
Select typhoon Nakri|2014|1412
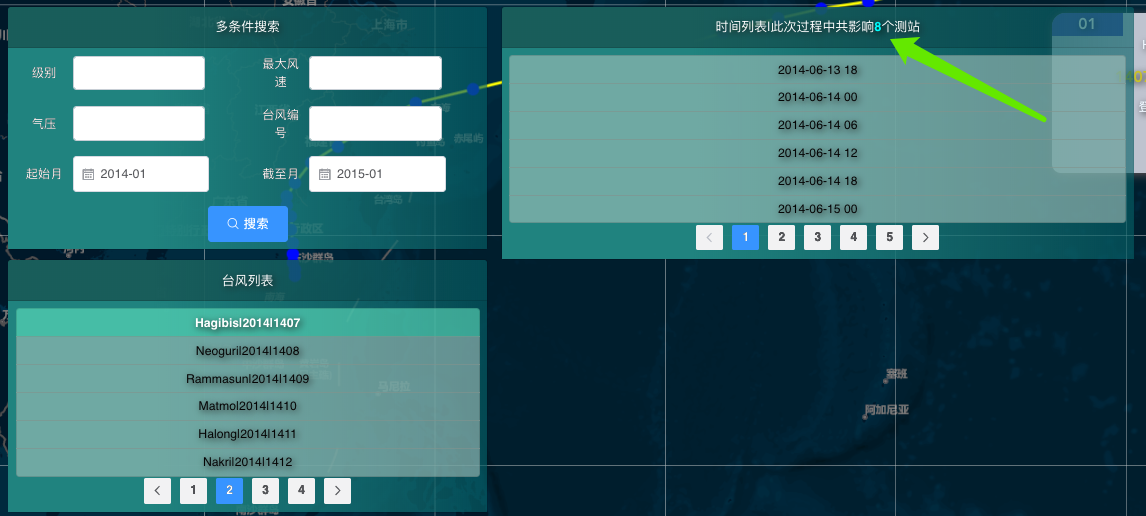(248, 462)
